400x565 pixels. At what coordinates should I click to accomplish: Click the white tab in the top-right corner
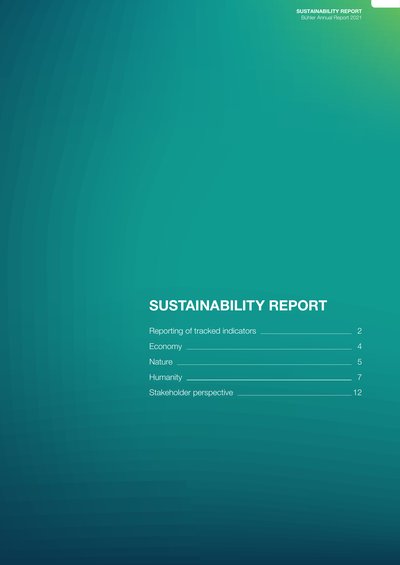tap(386, 4)
